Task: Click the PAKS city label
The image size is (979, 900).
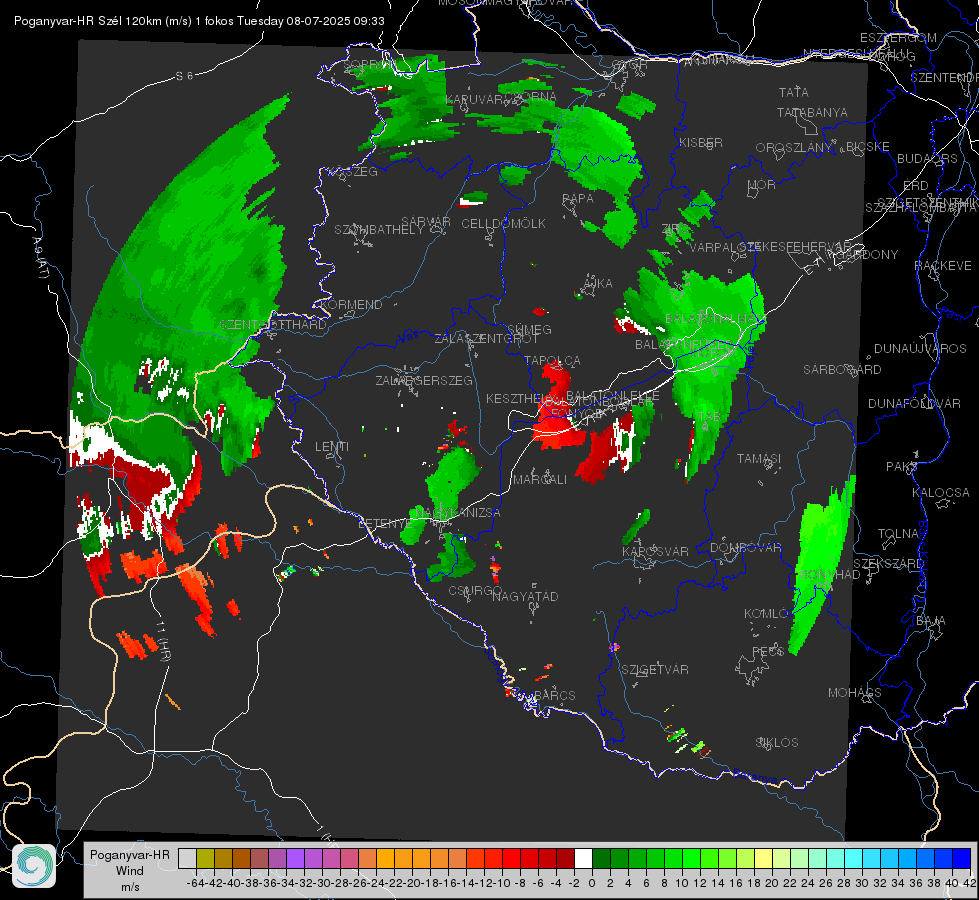Action: [902, 467]
